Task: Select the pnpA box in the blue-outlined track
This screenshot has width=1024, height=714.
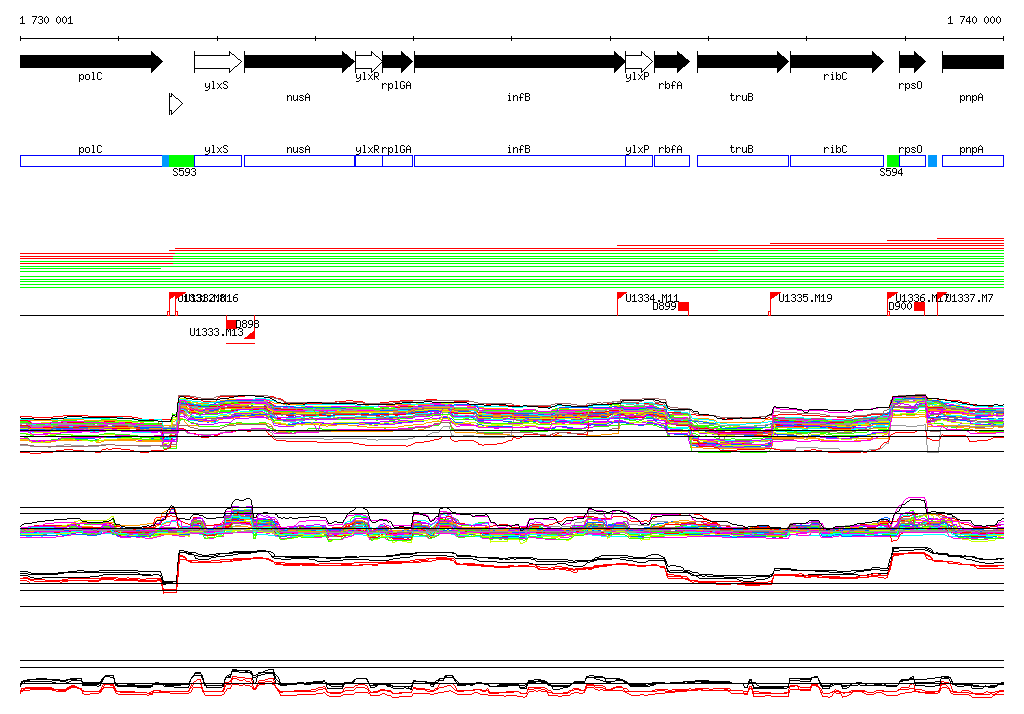Action: click(973, 161)
